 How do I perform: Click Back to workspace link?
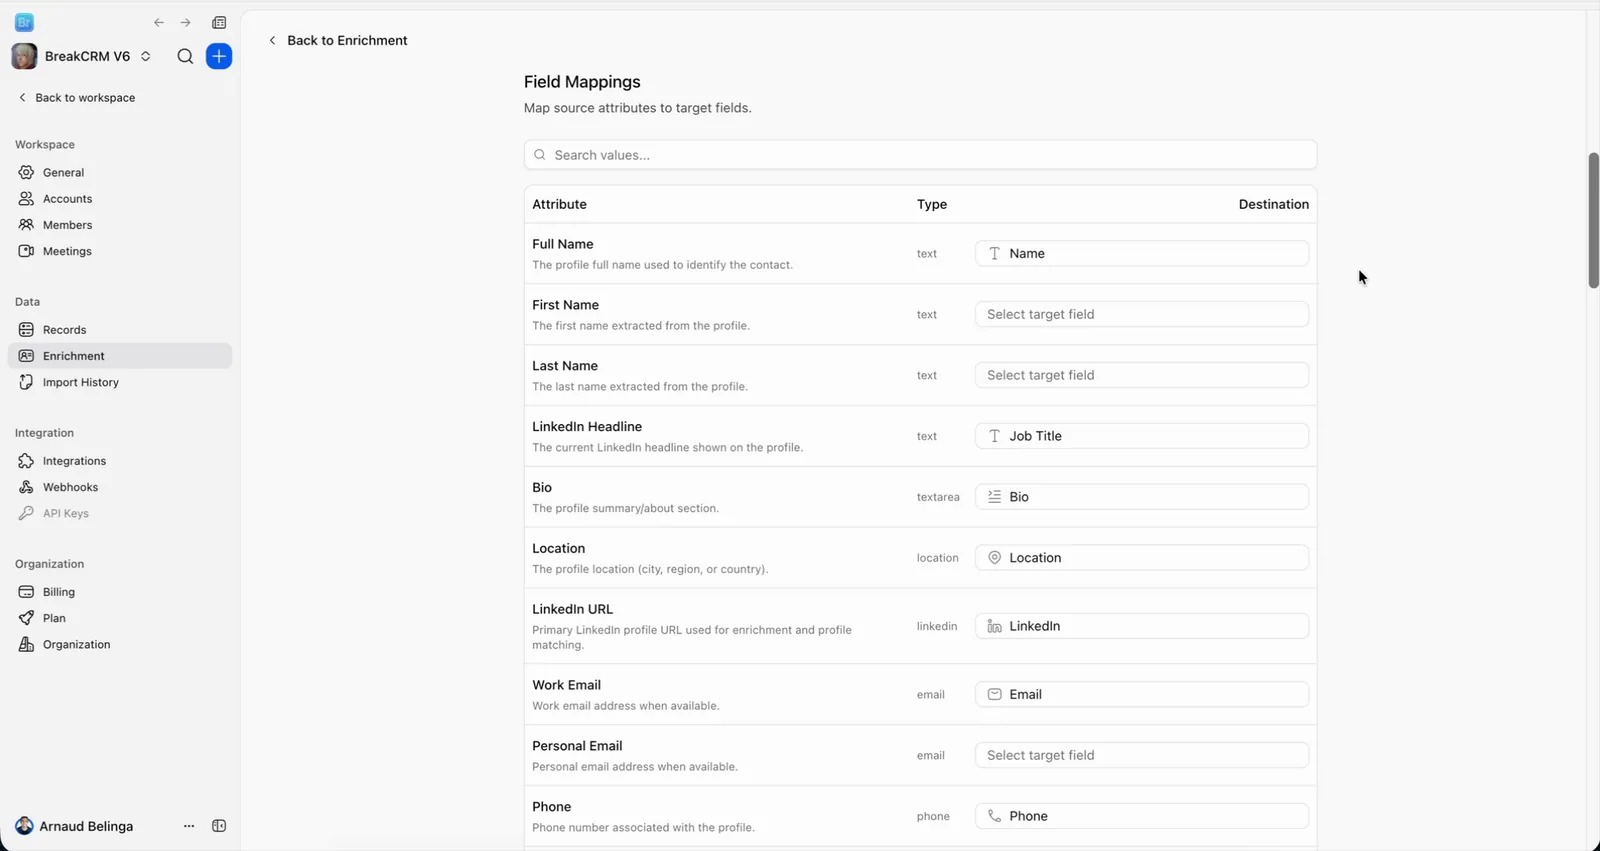77,97
